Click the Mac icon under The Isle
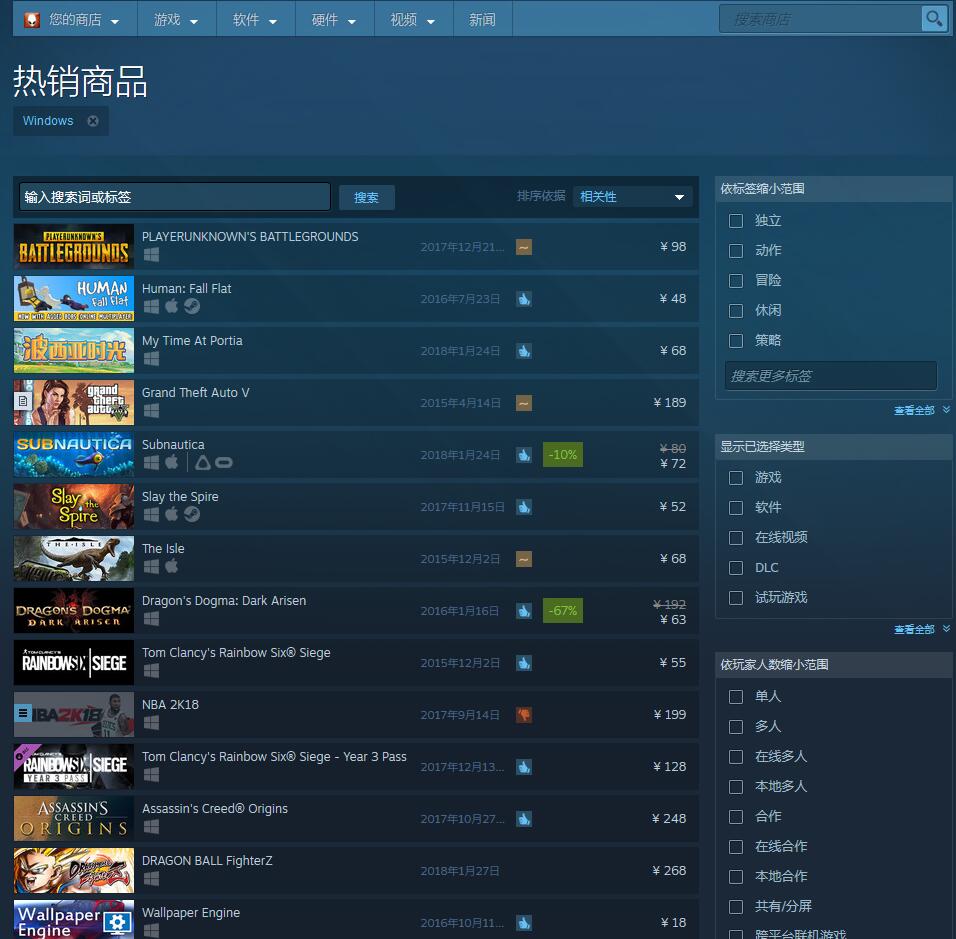This screenshot has height=939, width=956. pos(172,566)
